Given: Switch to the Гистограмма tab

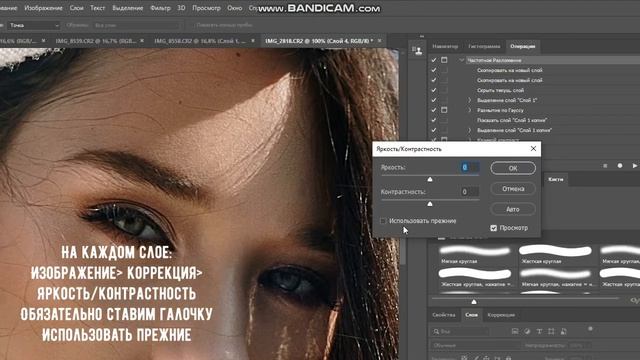Looking at the screenshot, I should 484,46.
